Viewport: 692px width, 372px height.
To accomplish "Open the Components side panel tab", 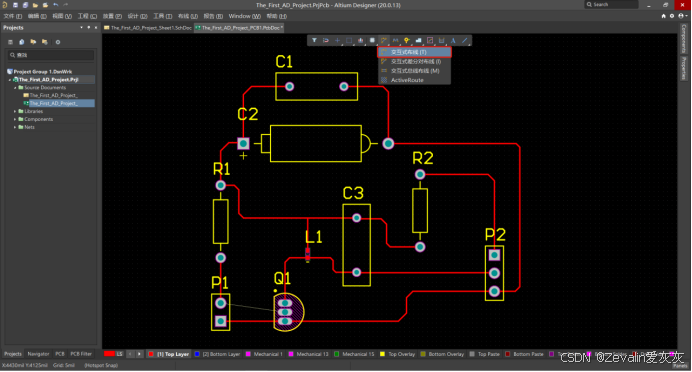I will pos(684,39).
